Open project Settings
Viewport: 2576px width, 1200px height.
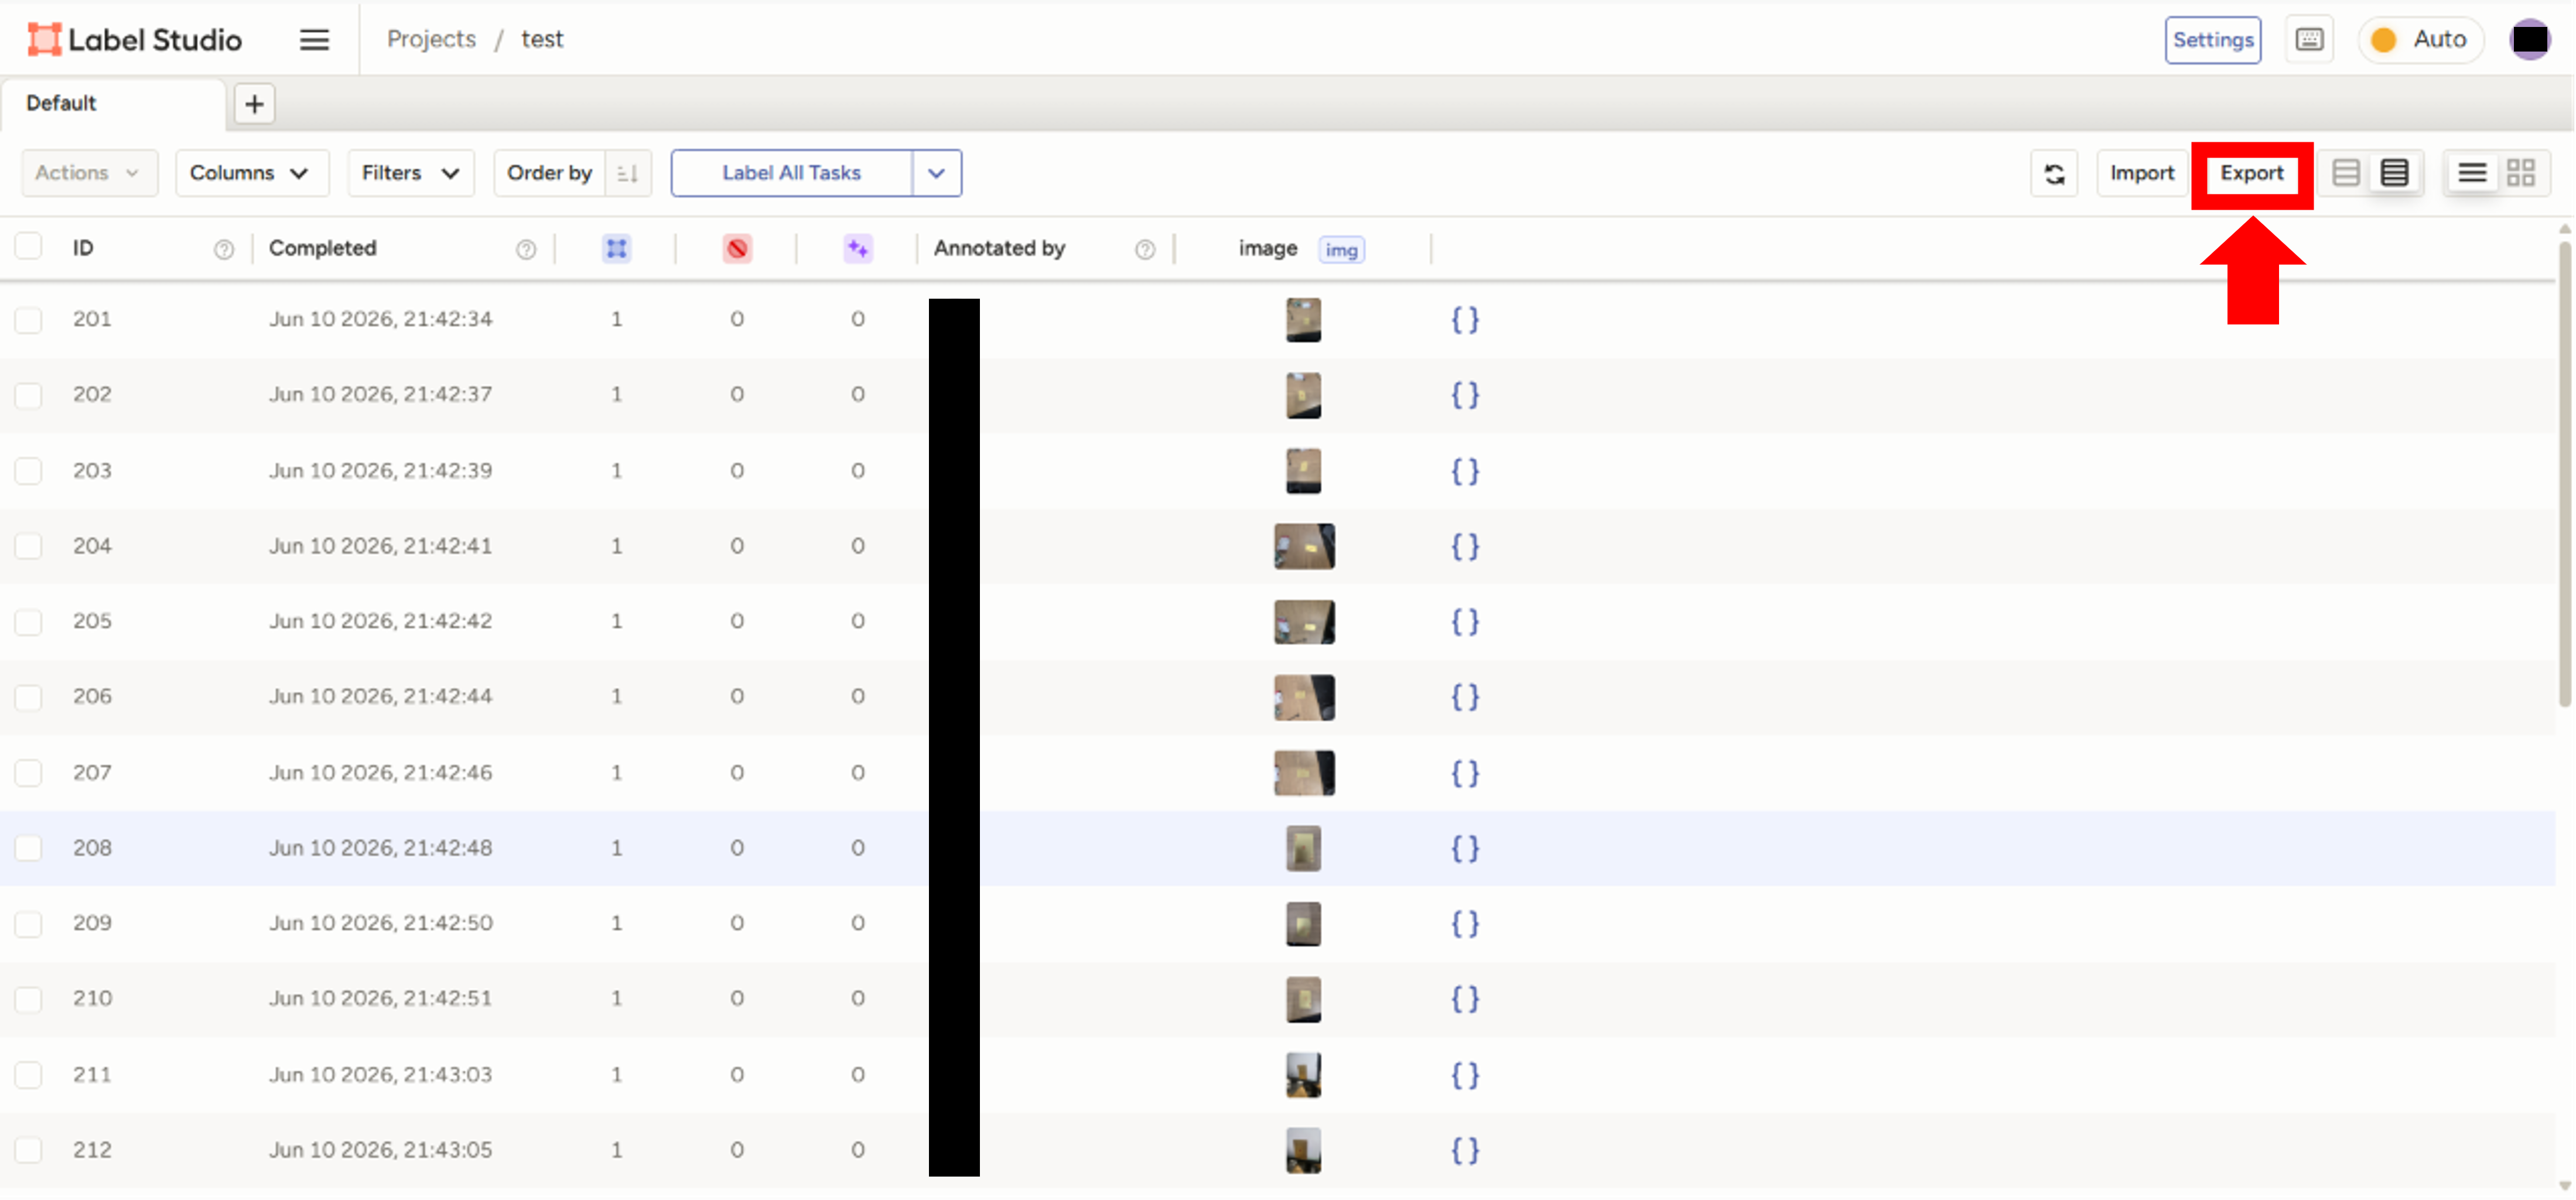[x=2212, y=40]
